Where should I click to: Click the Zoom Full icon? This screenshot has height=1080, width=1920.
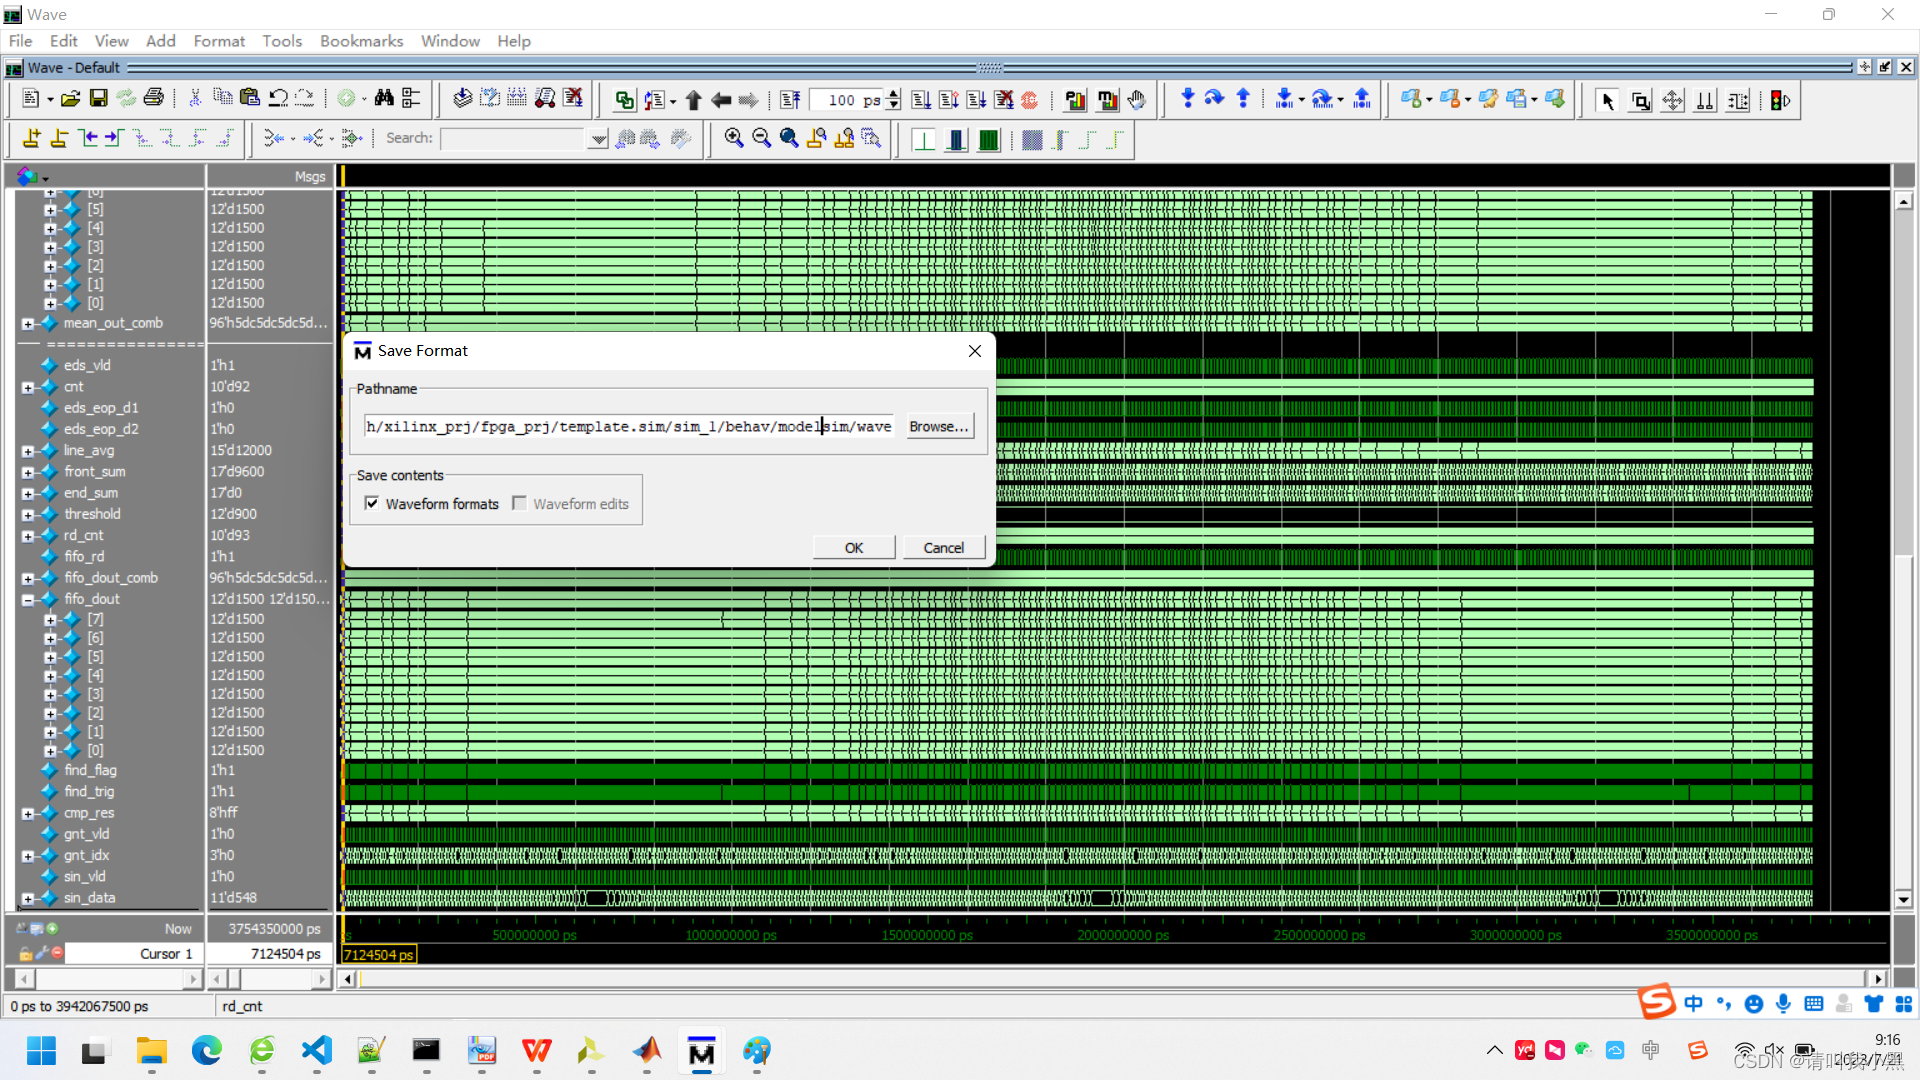click(x=789, y=139)
